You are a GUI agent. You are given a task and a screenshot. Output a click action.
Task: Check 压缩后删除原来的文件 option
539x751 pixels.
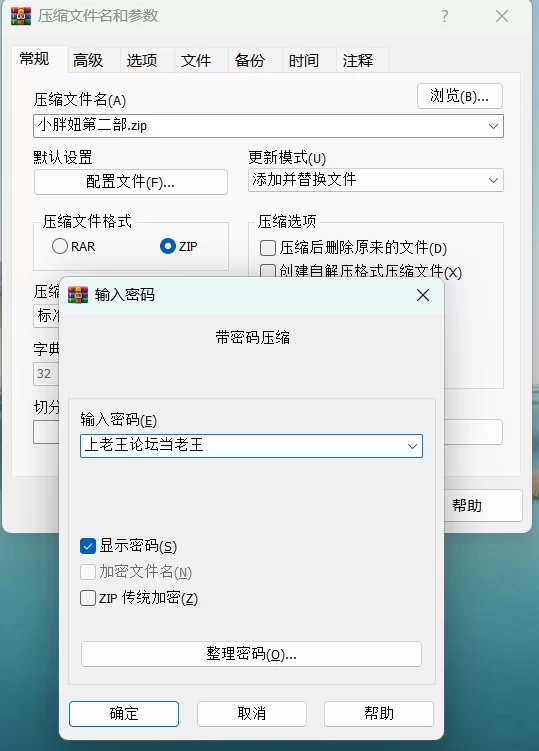(x=268, y=248)
